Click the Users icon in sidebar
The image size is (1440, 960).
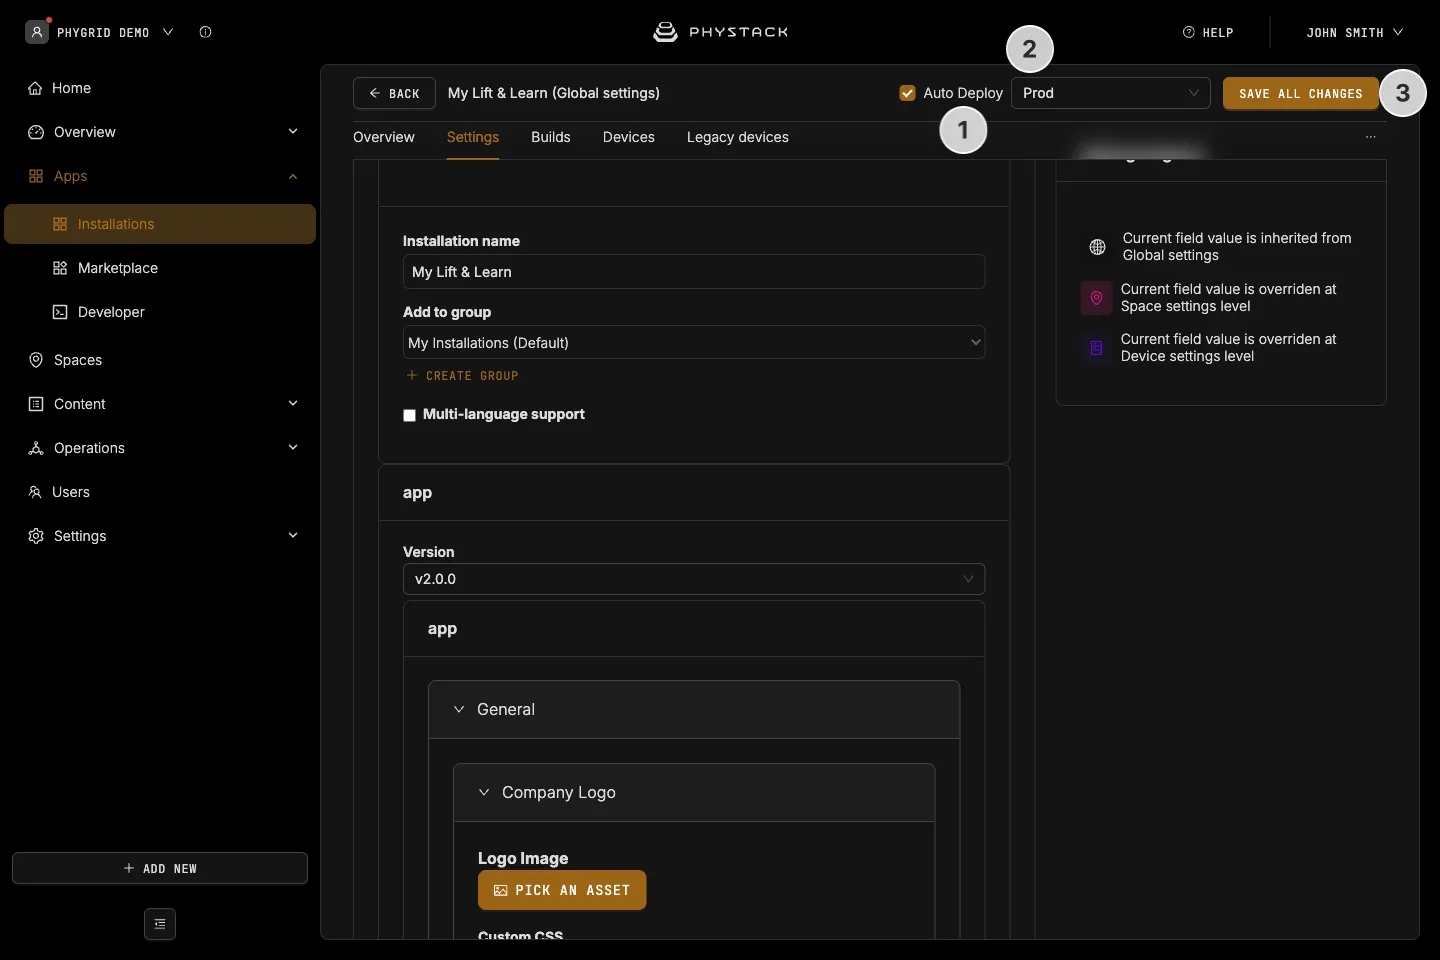coord(35,492)
